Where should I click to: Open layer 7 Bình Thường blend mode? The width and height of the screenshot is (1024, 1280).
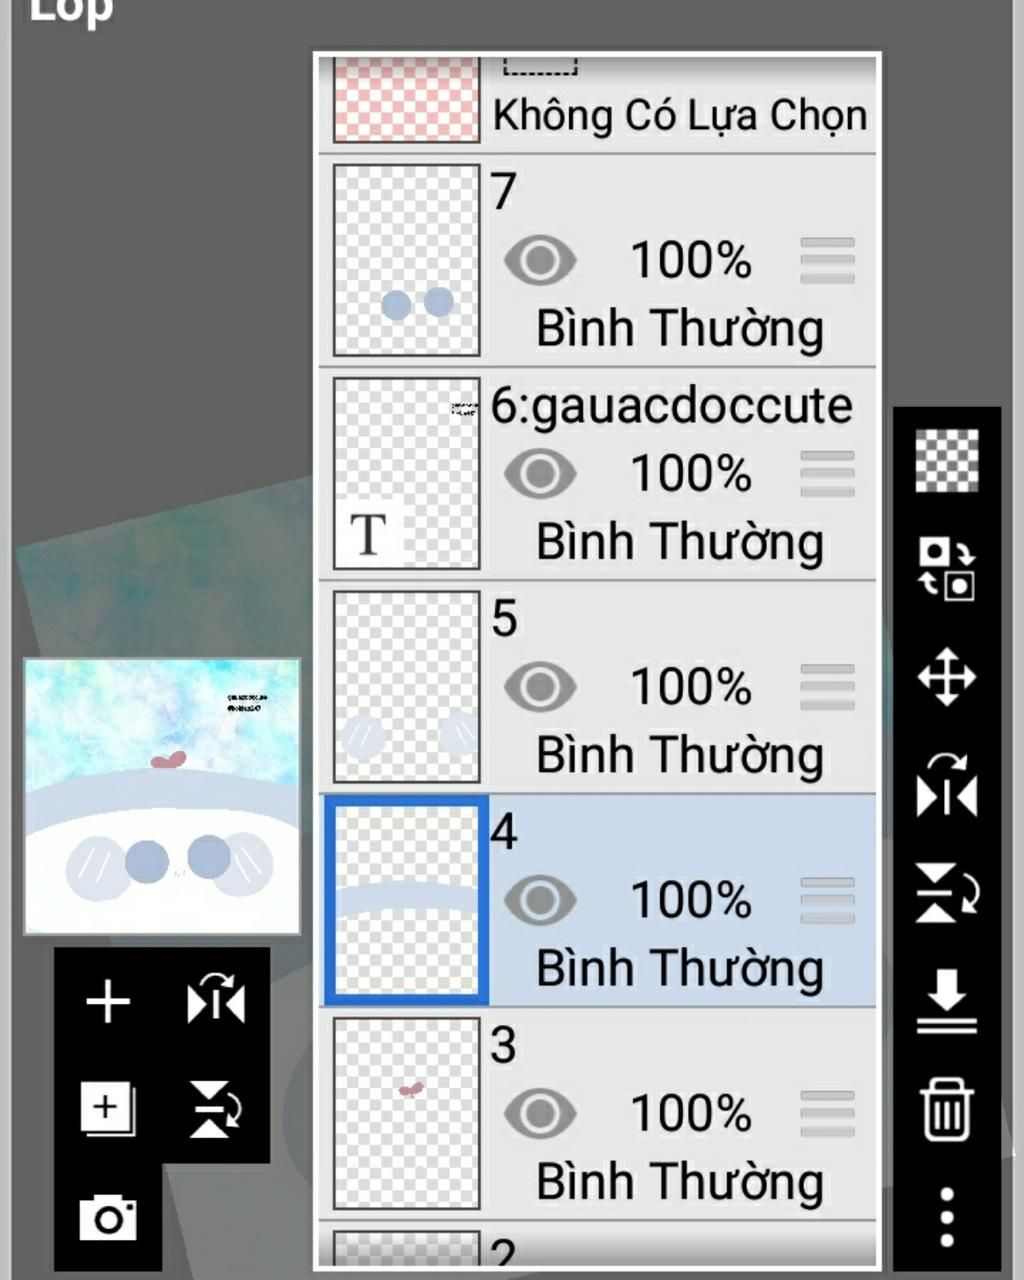(x=680, y=329)
